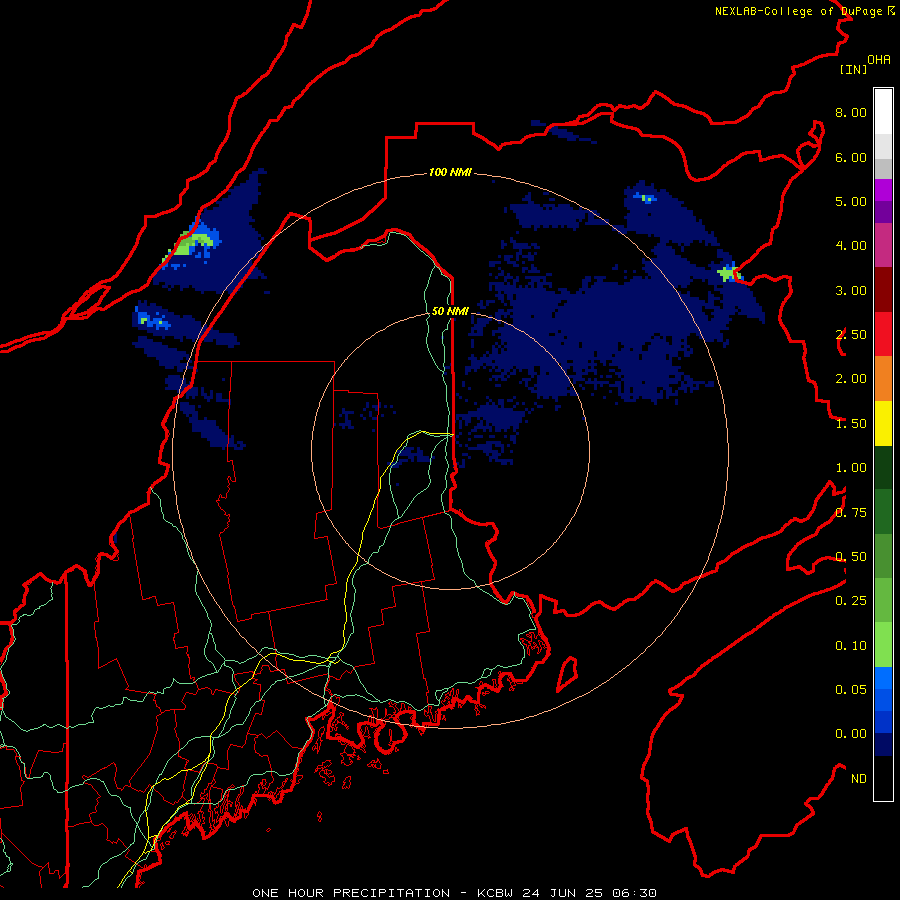Click the 3.00 legend value

[x=851, y=290]
